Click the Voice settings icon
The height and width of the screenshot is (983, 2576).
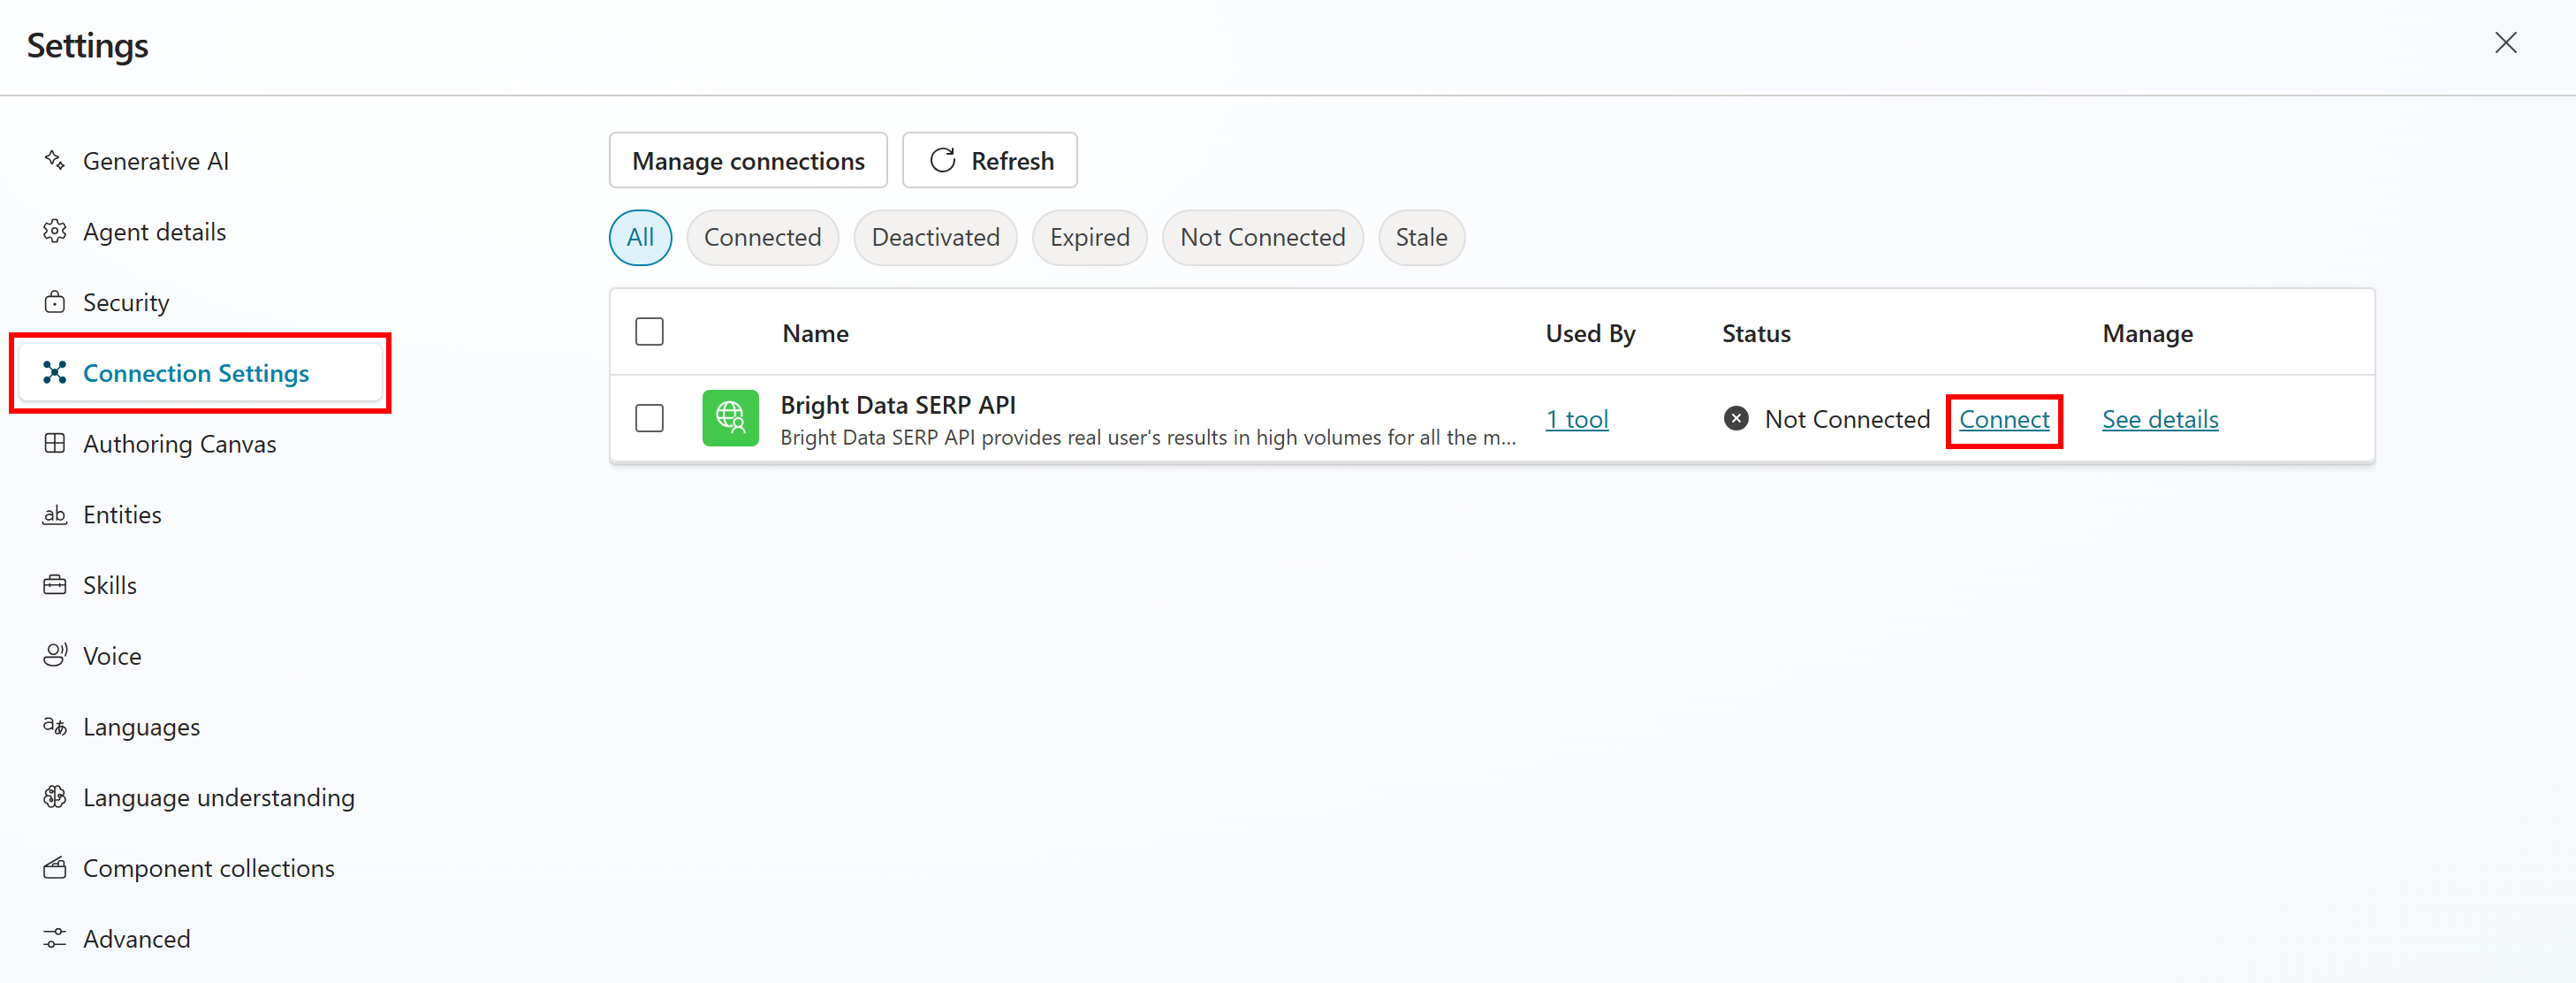[x=55, y=656]
